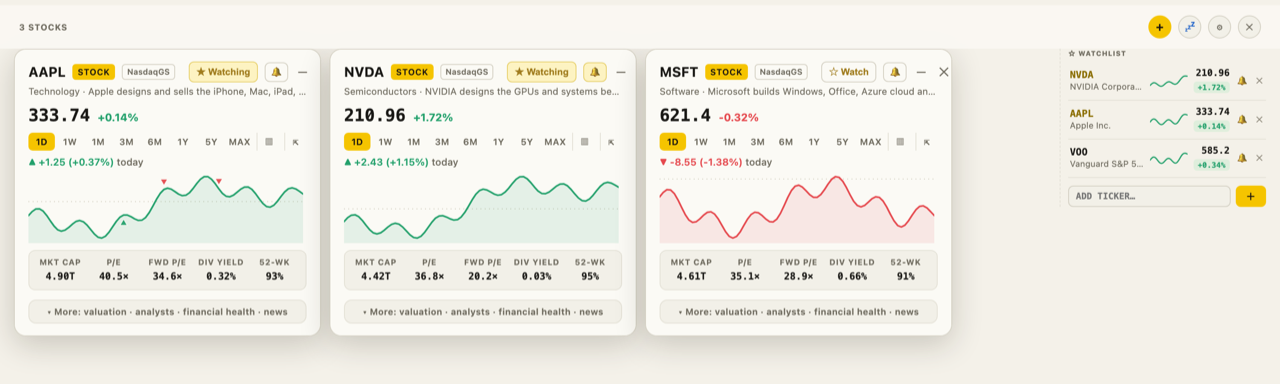The height and width of the screenshot is (384, 1280).
Task: Select the 3M range on NVDA card
Action: (x=442, y=142)
